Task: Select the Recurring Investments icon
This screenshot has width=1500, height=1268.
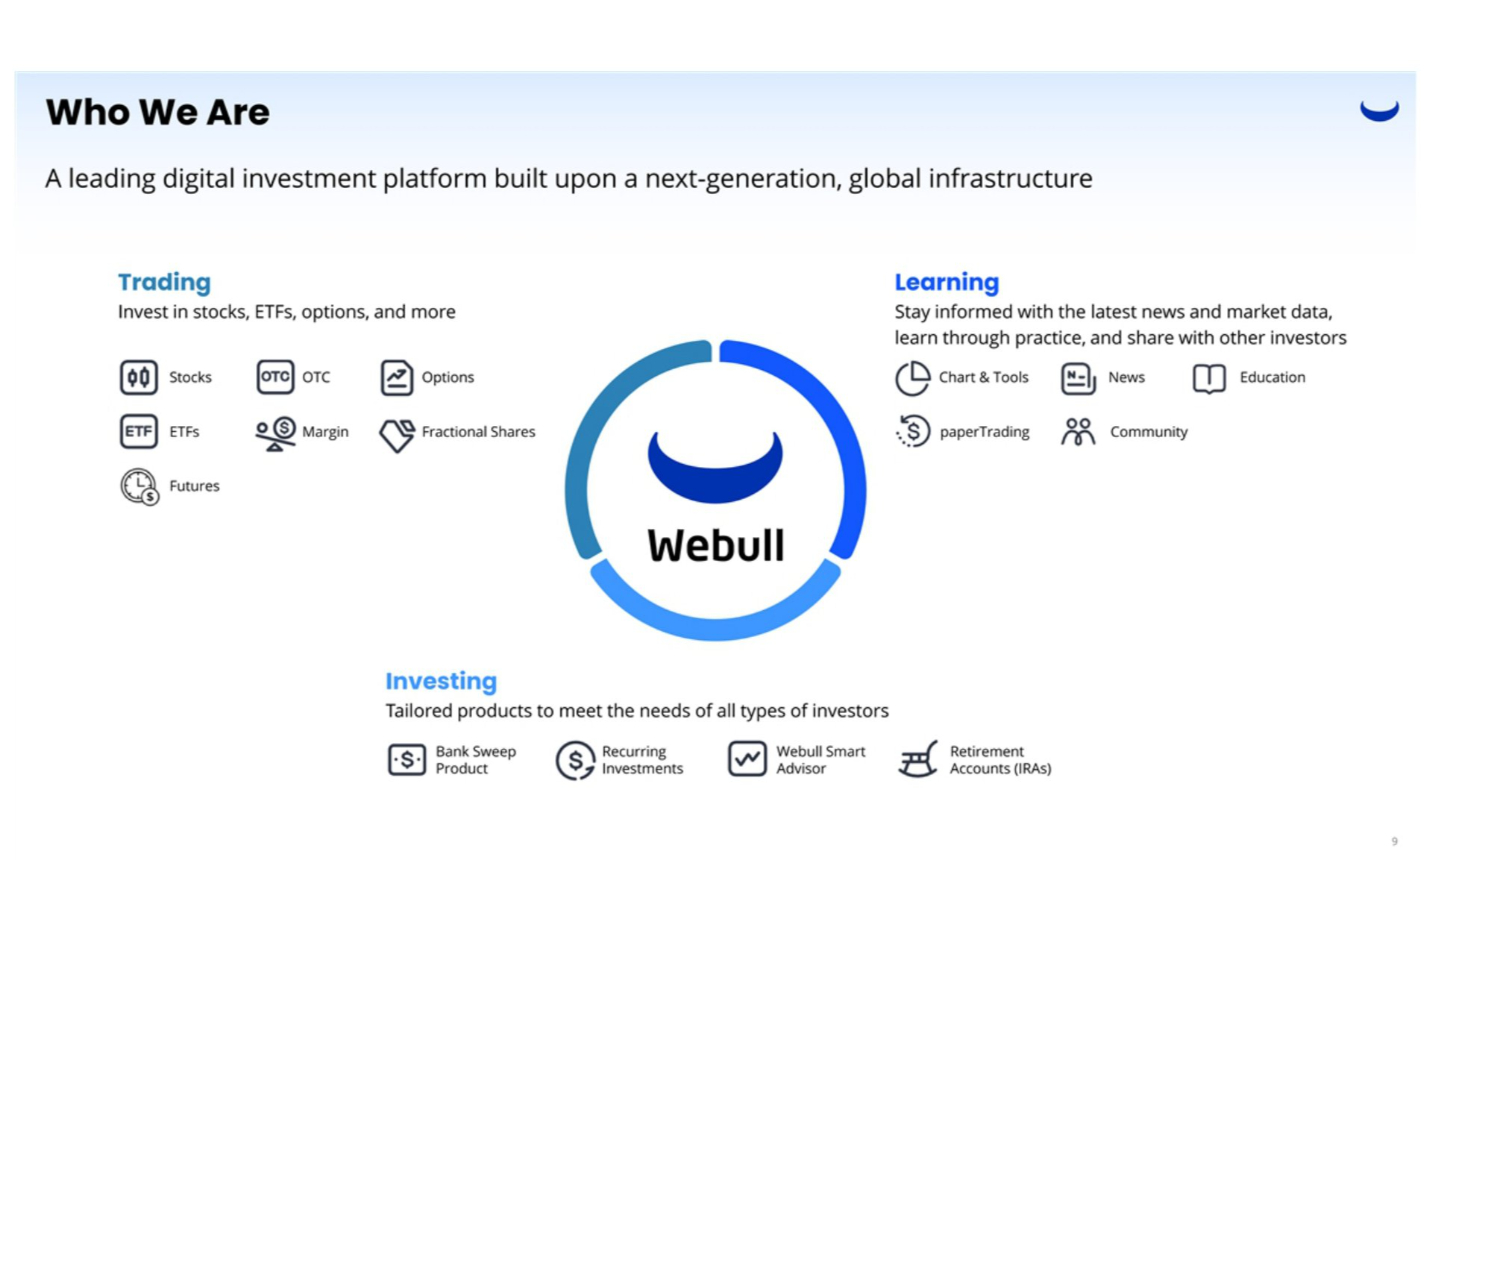Action: pyautogui.click(x=575, y=760)
